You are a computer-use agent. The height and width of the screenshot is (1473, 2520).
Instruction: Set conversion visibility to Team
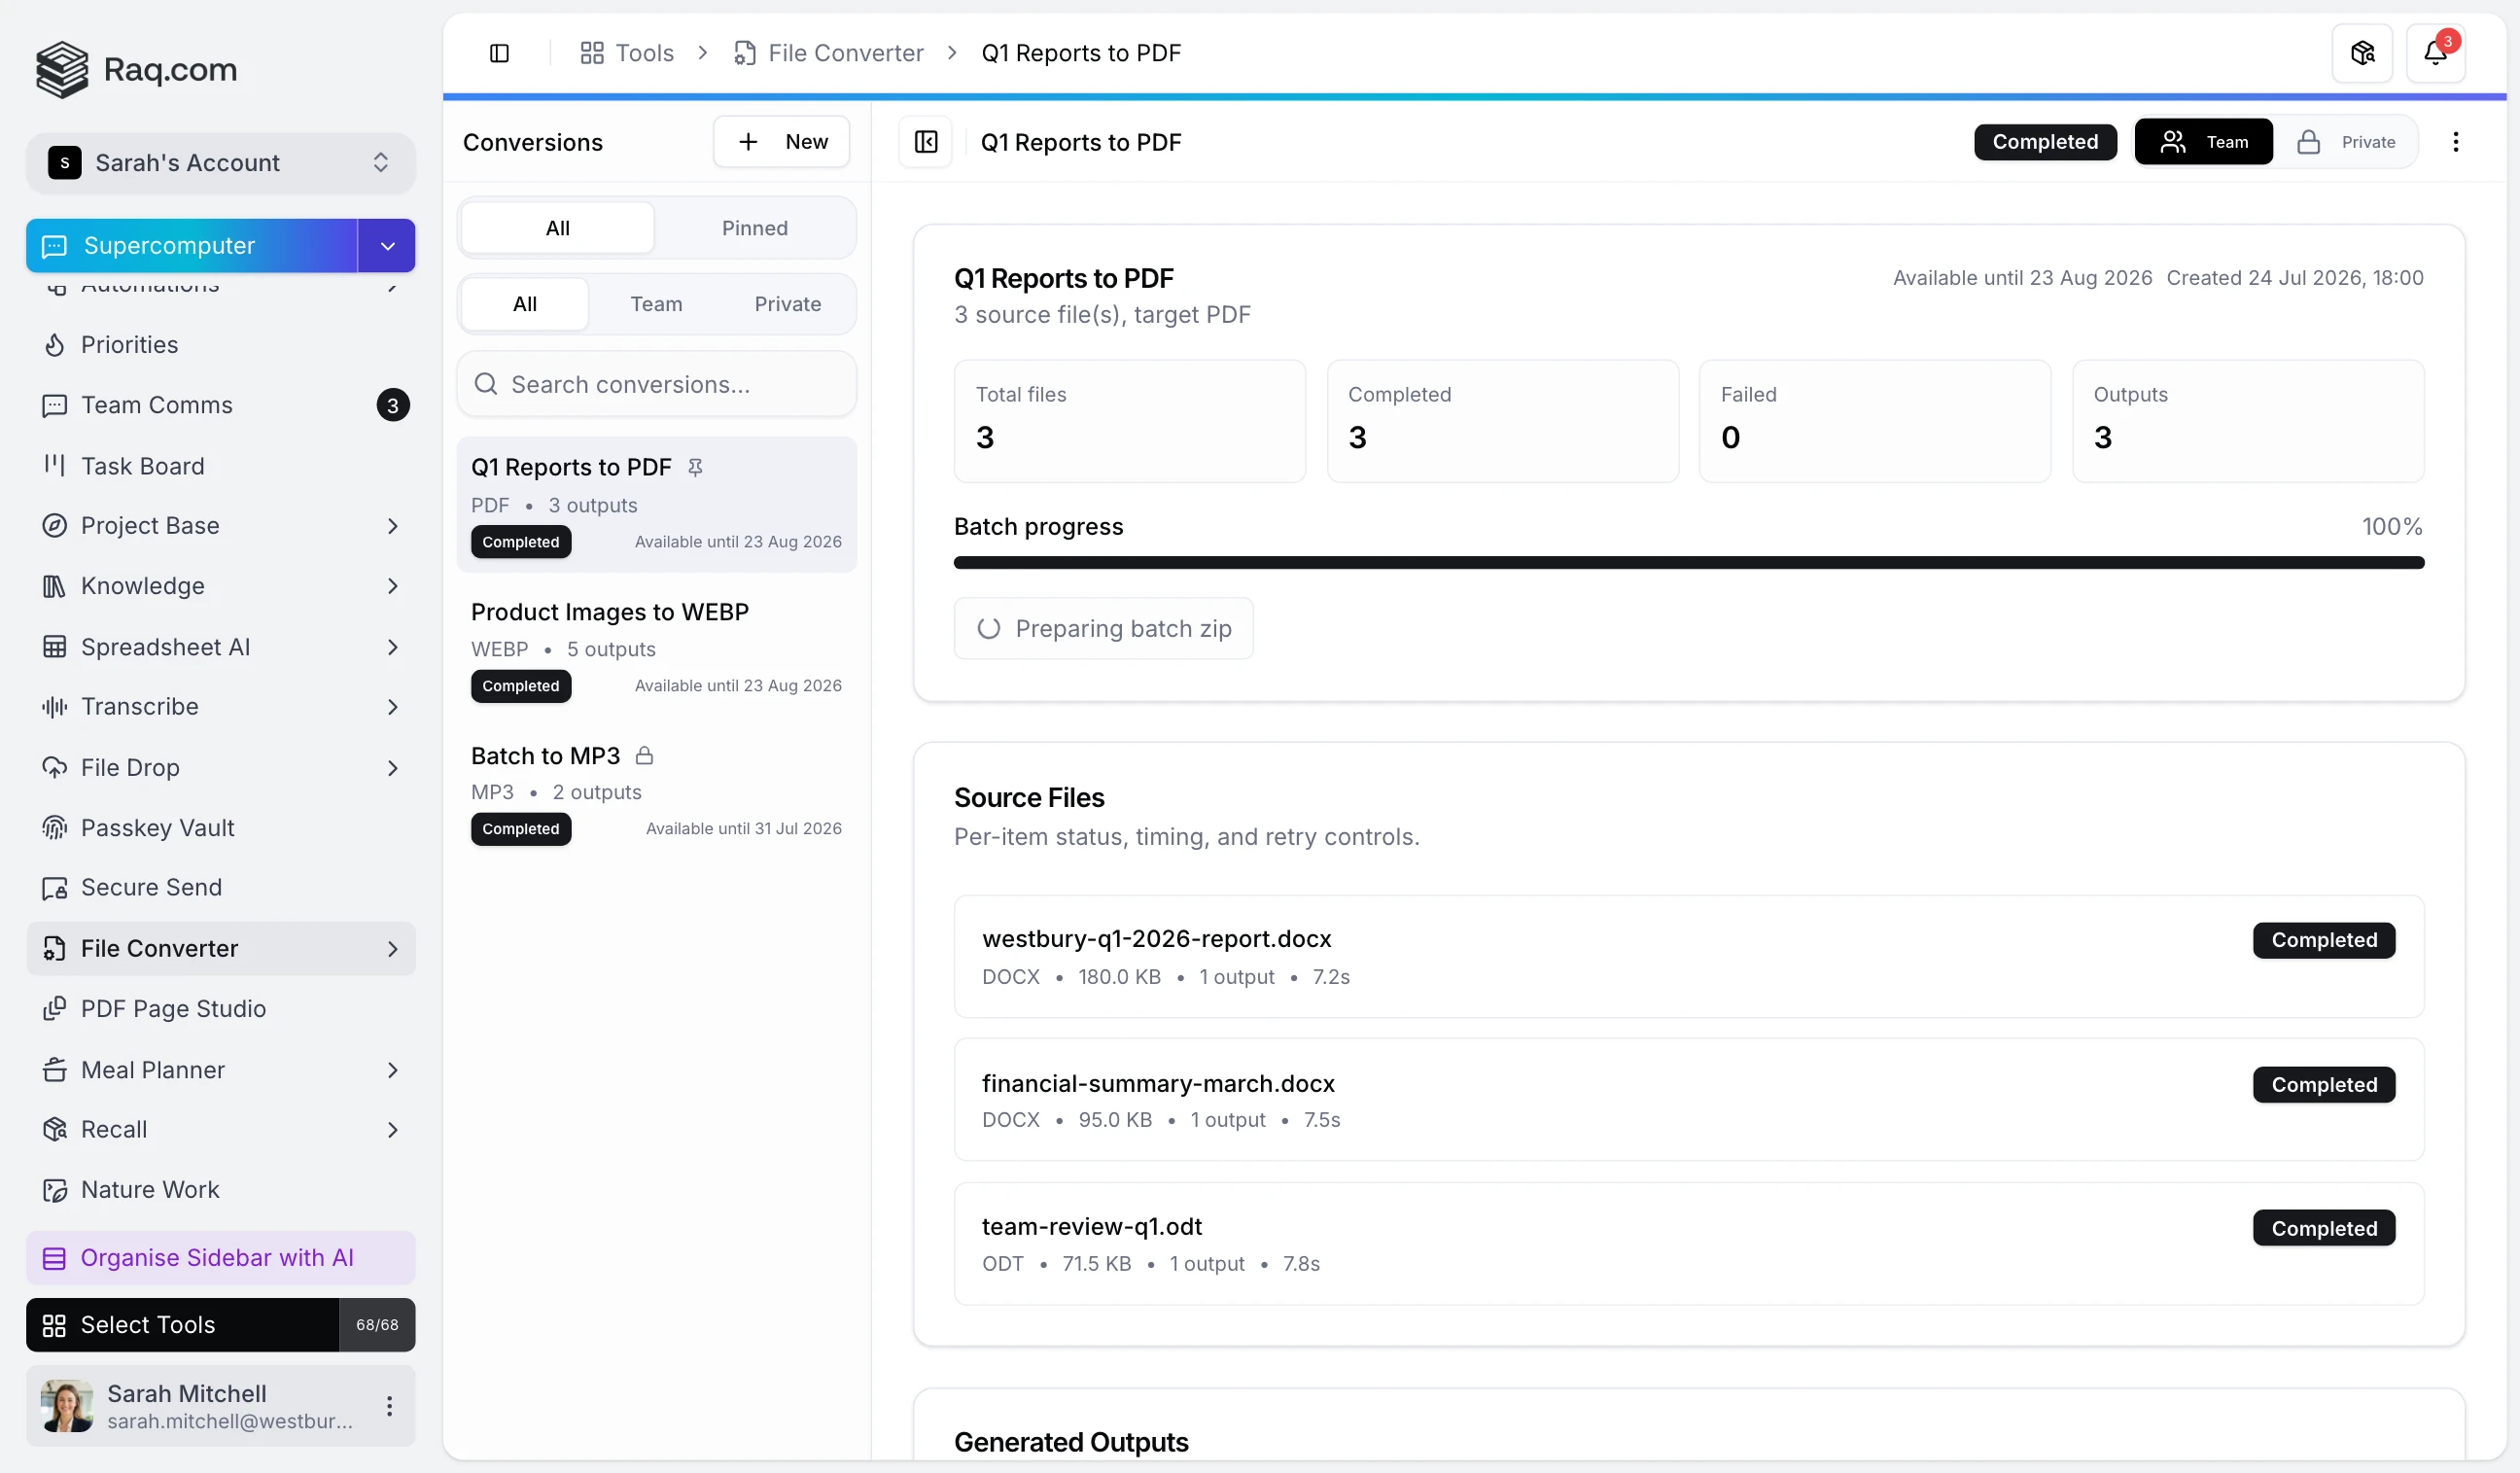[2204, 142]
